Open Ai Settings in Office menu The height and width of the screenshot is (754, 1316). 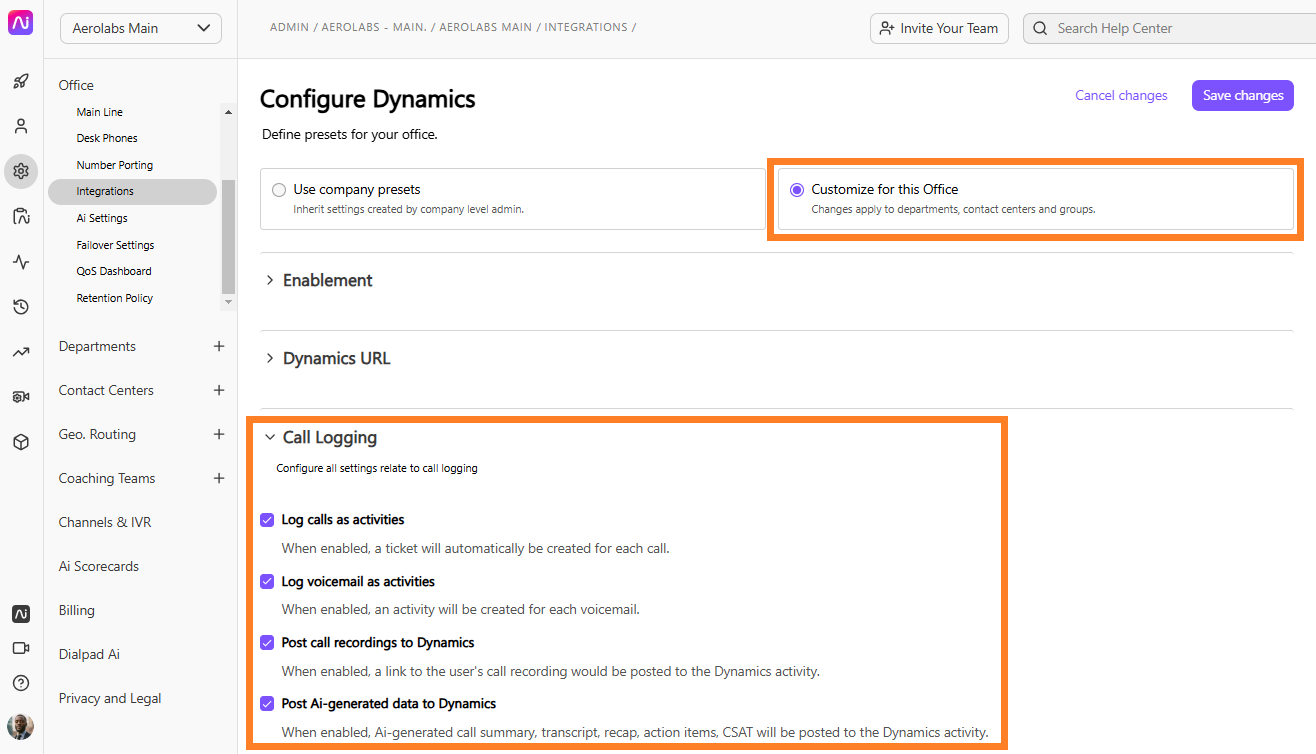(x=102, y=218)
